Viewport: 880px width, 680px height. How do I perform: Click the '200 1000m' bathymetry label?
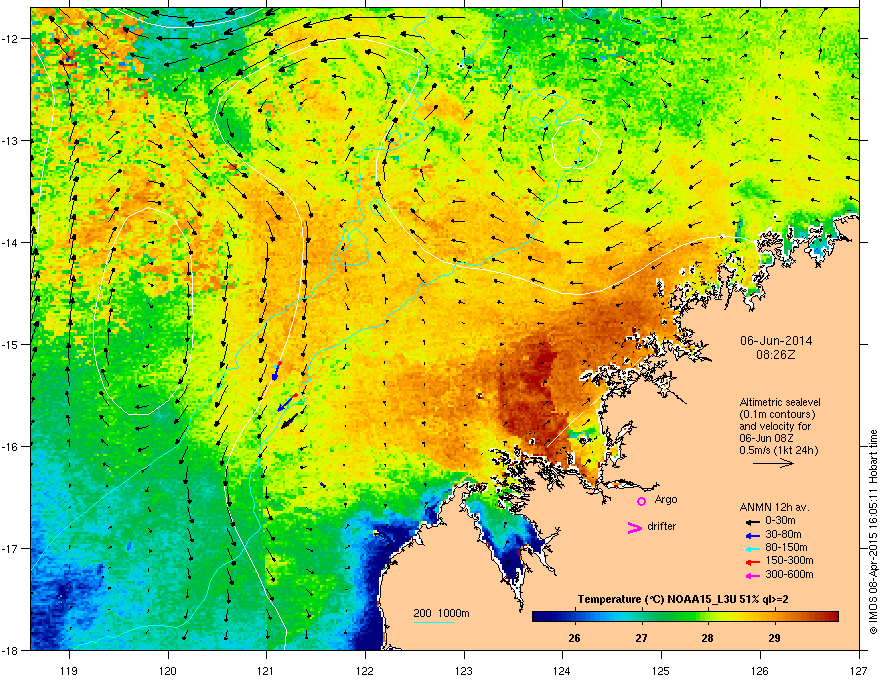[441, 613]
